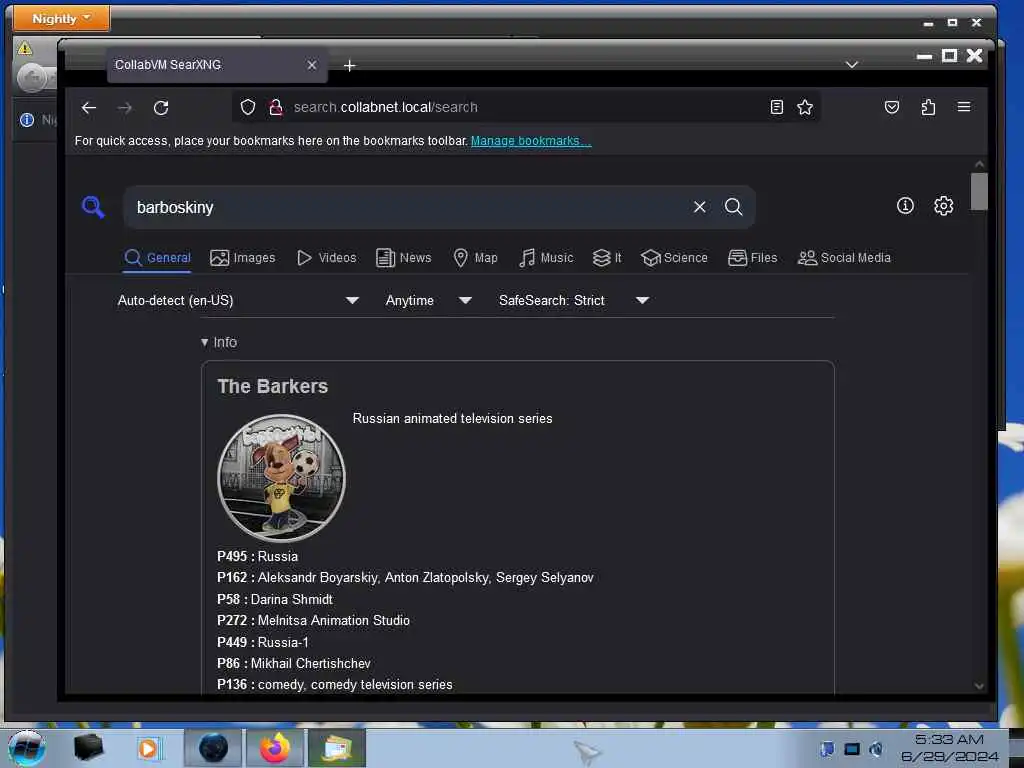Image resolution: width=1024 pixels, height=768 pixels.
Task: Switch to the Map category tab
Action: (475, 258)
